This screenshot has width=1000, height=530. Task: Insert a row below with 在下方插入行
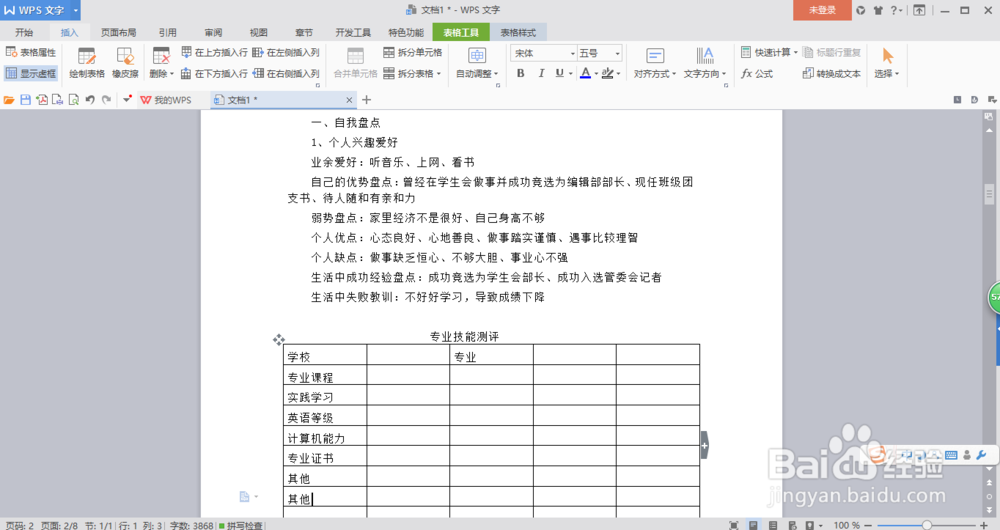point(214,73)
